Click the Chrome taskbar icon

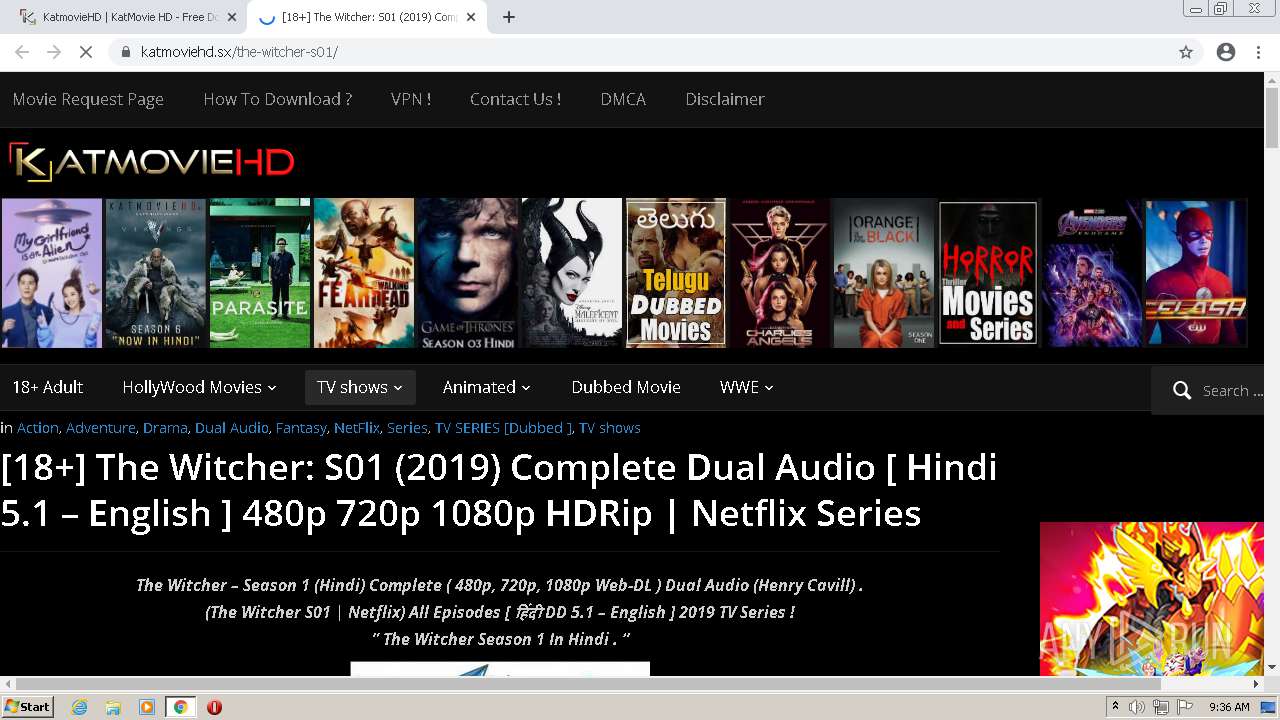click(x=180, y=707)
